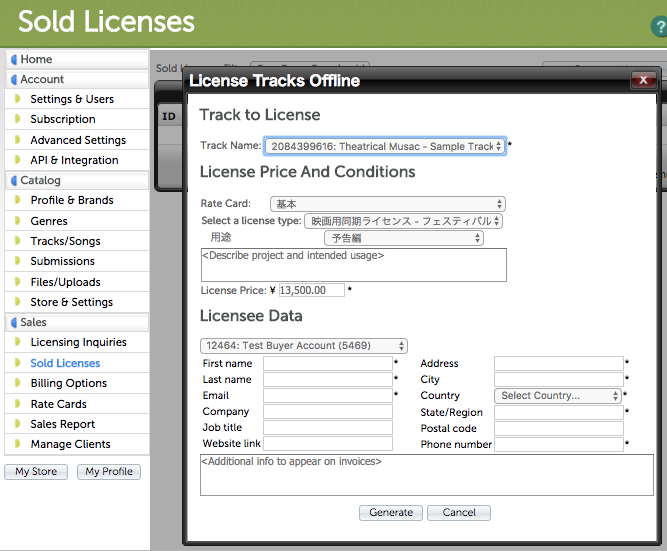Image resolution: width=667 pixels, height=551 pixels.
Task: Choose a license type from the dropdown
Action: point(403,221)
